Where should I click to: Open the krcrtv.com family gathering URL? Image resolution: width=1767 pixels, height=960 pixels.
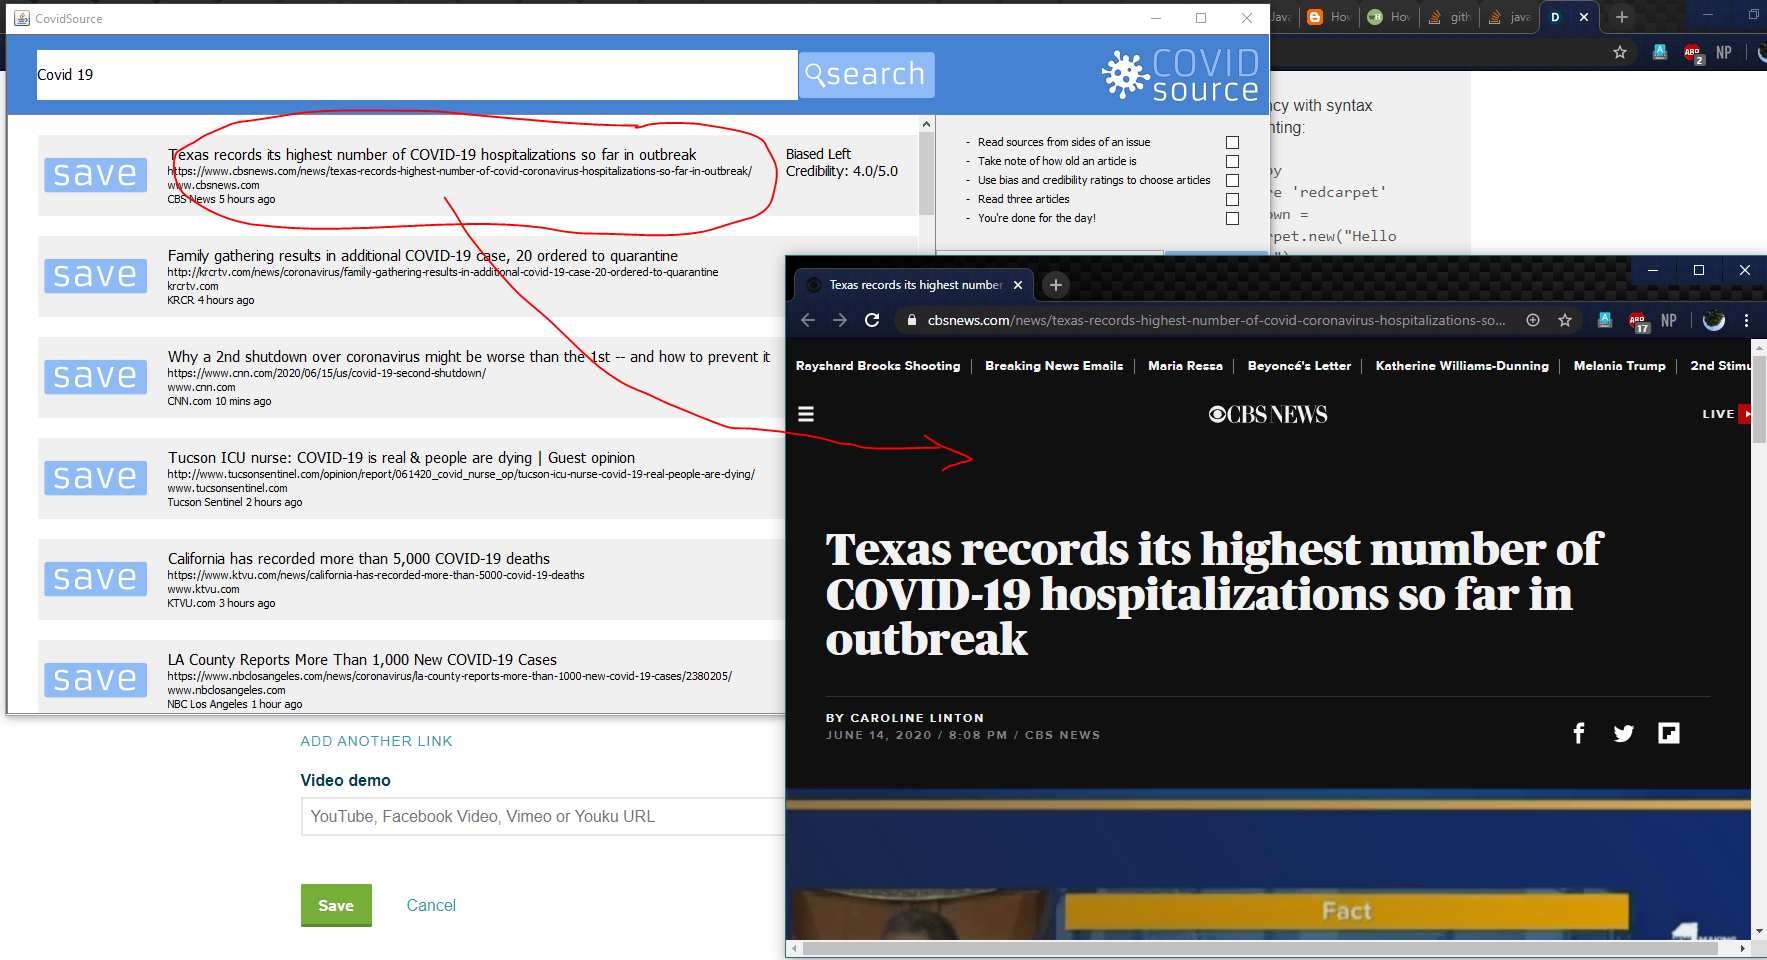click(x=443, y=272)
